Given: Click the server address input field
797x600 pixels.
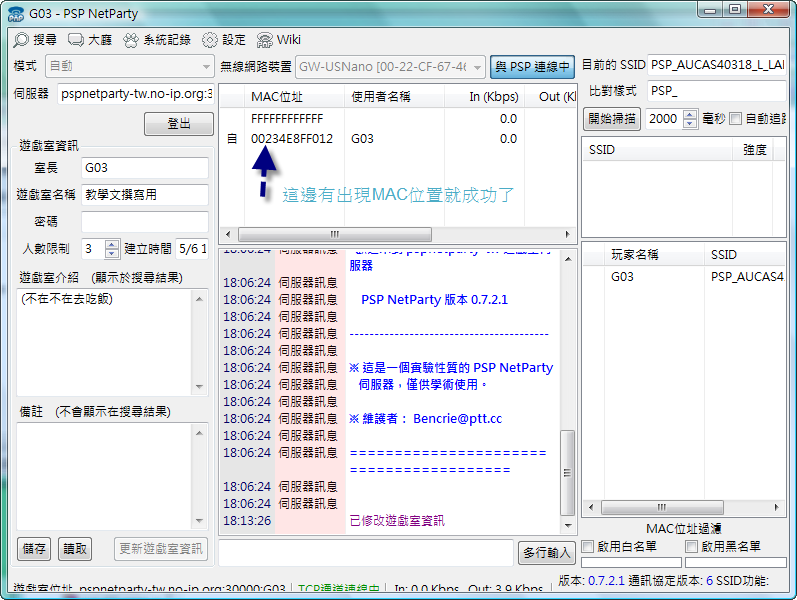Looking at the screenshot, I should pyautogui.click(x=135, y=94).
